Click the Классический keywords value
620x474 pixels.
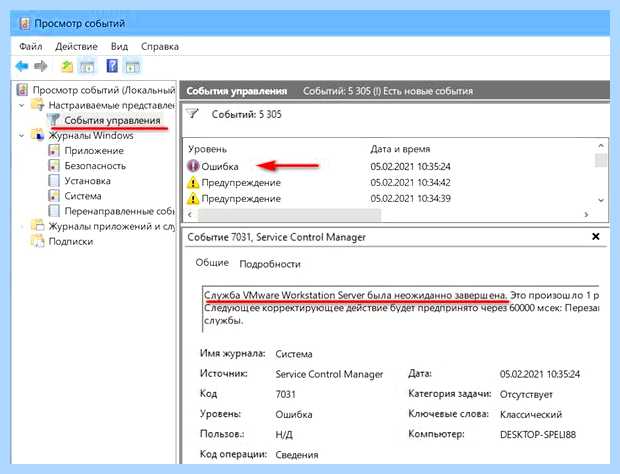pyautogui.click(x=531, y=414)
